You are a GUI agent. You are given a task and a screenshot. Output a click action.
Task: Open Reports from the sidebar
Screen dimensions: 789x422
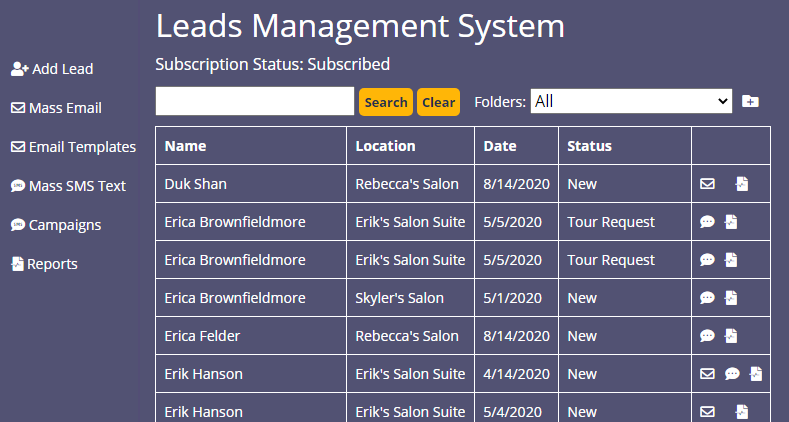44,264
